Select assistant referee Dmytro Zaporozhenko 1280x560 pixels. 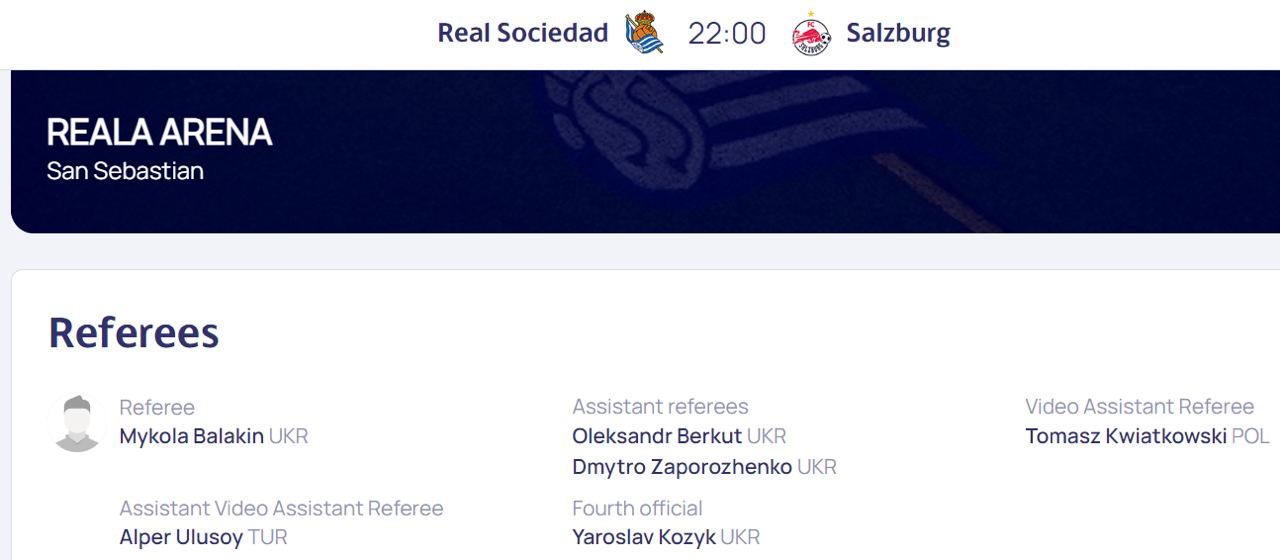(x=682, y=467)
